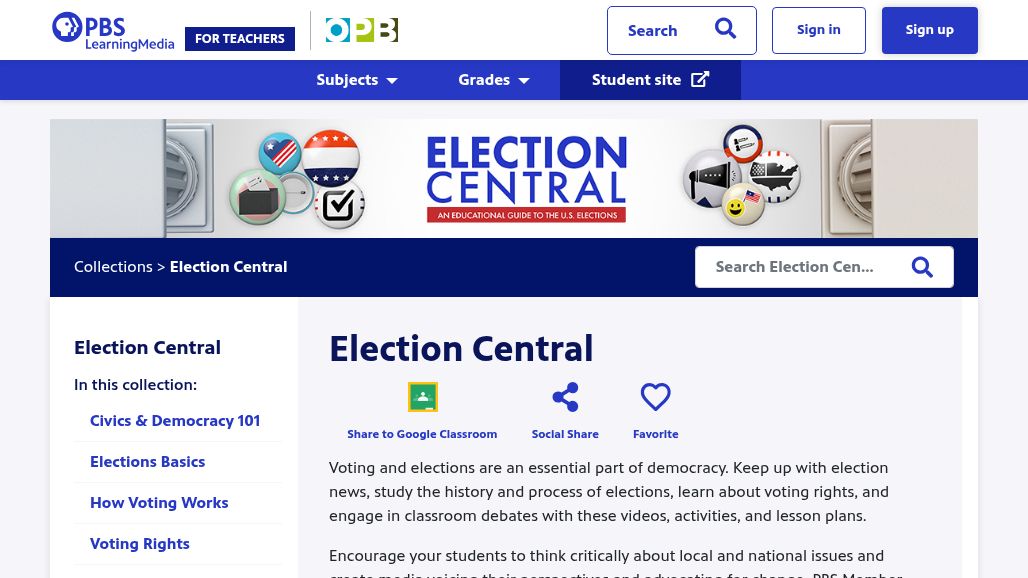Viewport: 1028px width, 578px height.
Task: Open the Student site menu item
Action: 650,80
